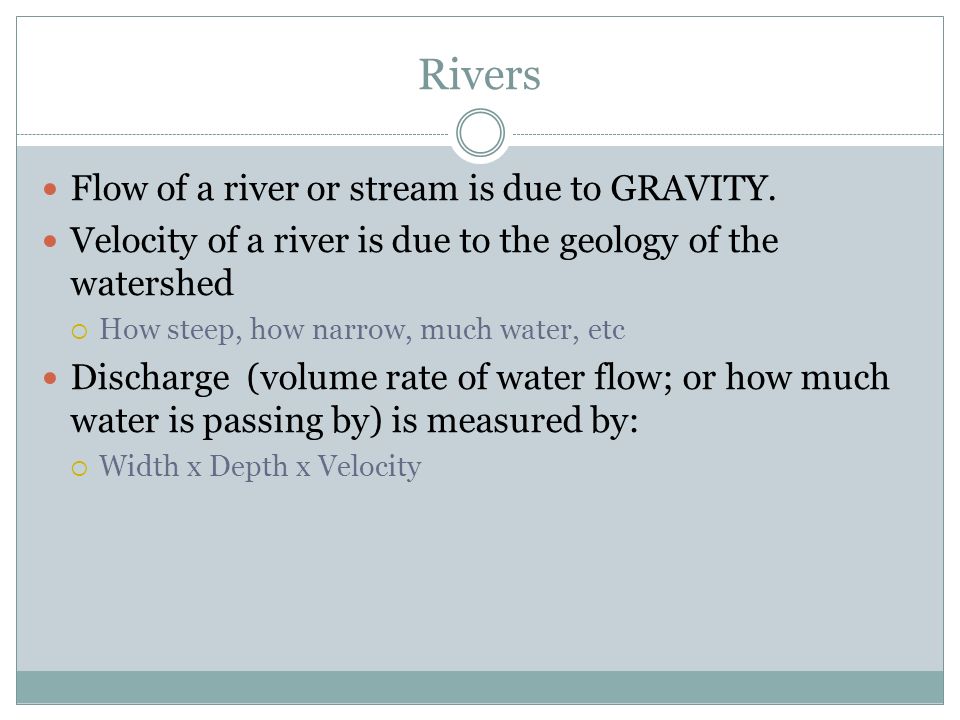Click the word geology in second bullet

point(618,242)
